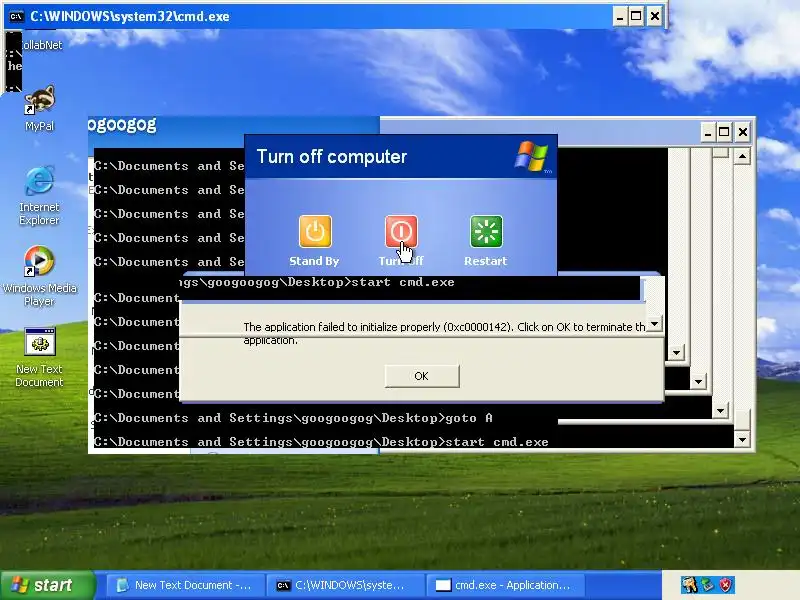Viewport: 800px width, 600px height.
Task: Close the C:\WINDOWS\system32\cmd.exe window
Action: pos(655,16)
